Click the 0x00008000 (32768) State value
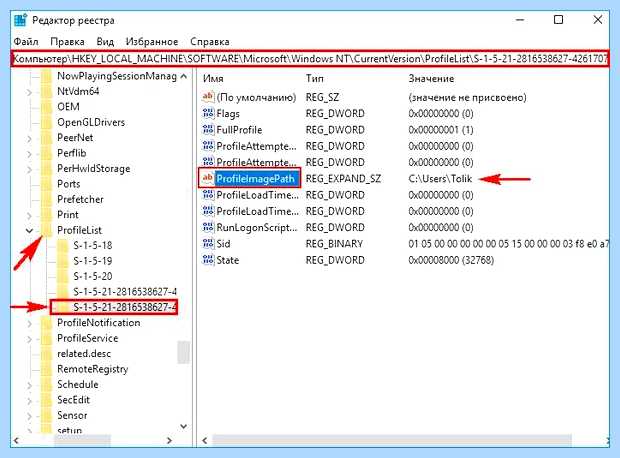Viewport: 620px width, 458px height. pos(451,260)
